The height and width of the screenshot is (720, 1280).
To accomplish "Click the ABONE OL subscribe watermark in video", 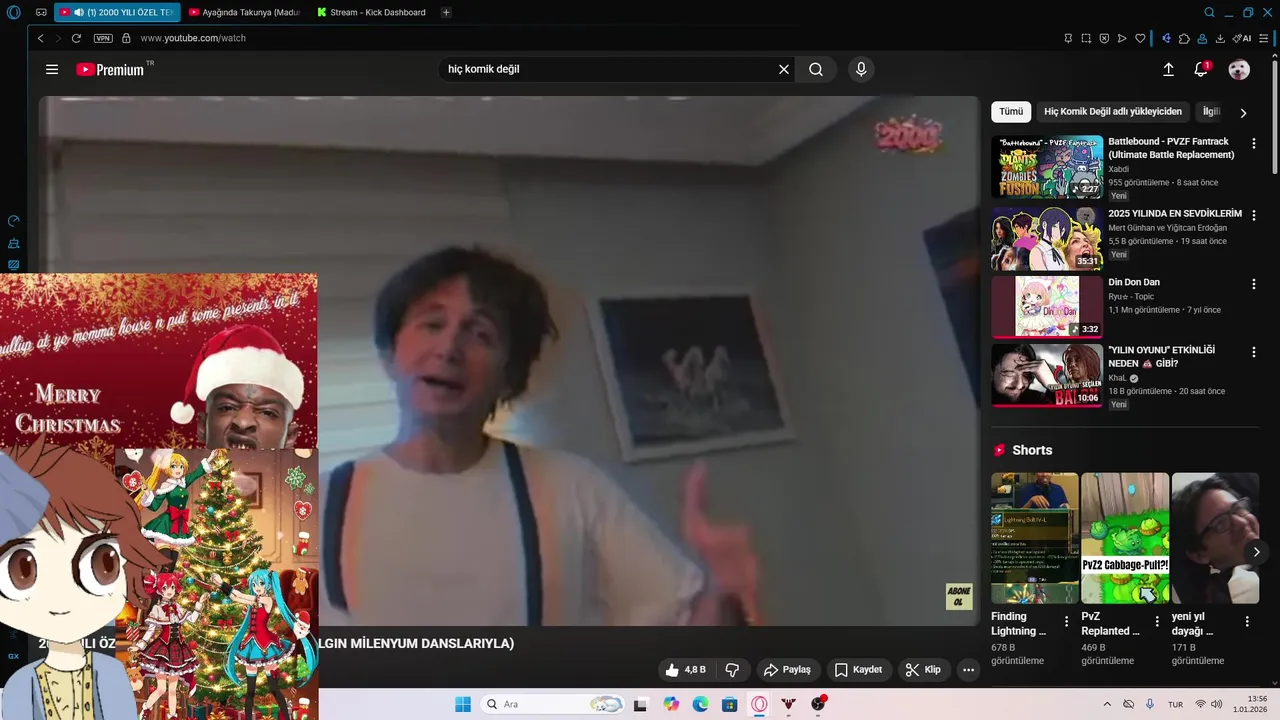I will (x=958, y=597).
